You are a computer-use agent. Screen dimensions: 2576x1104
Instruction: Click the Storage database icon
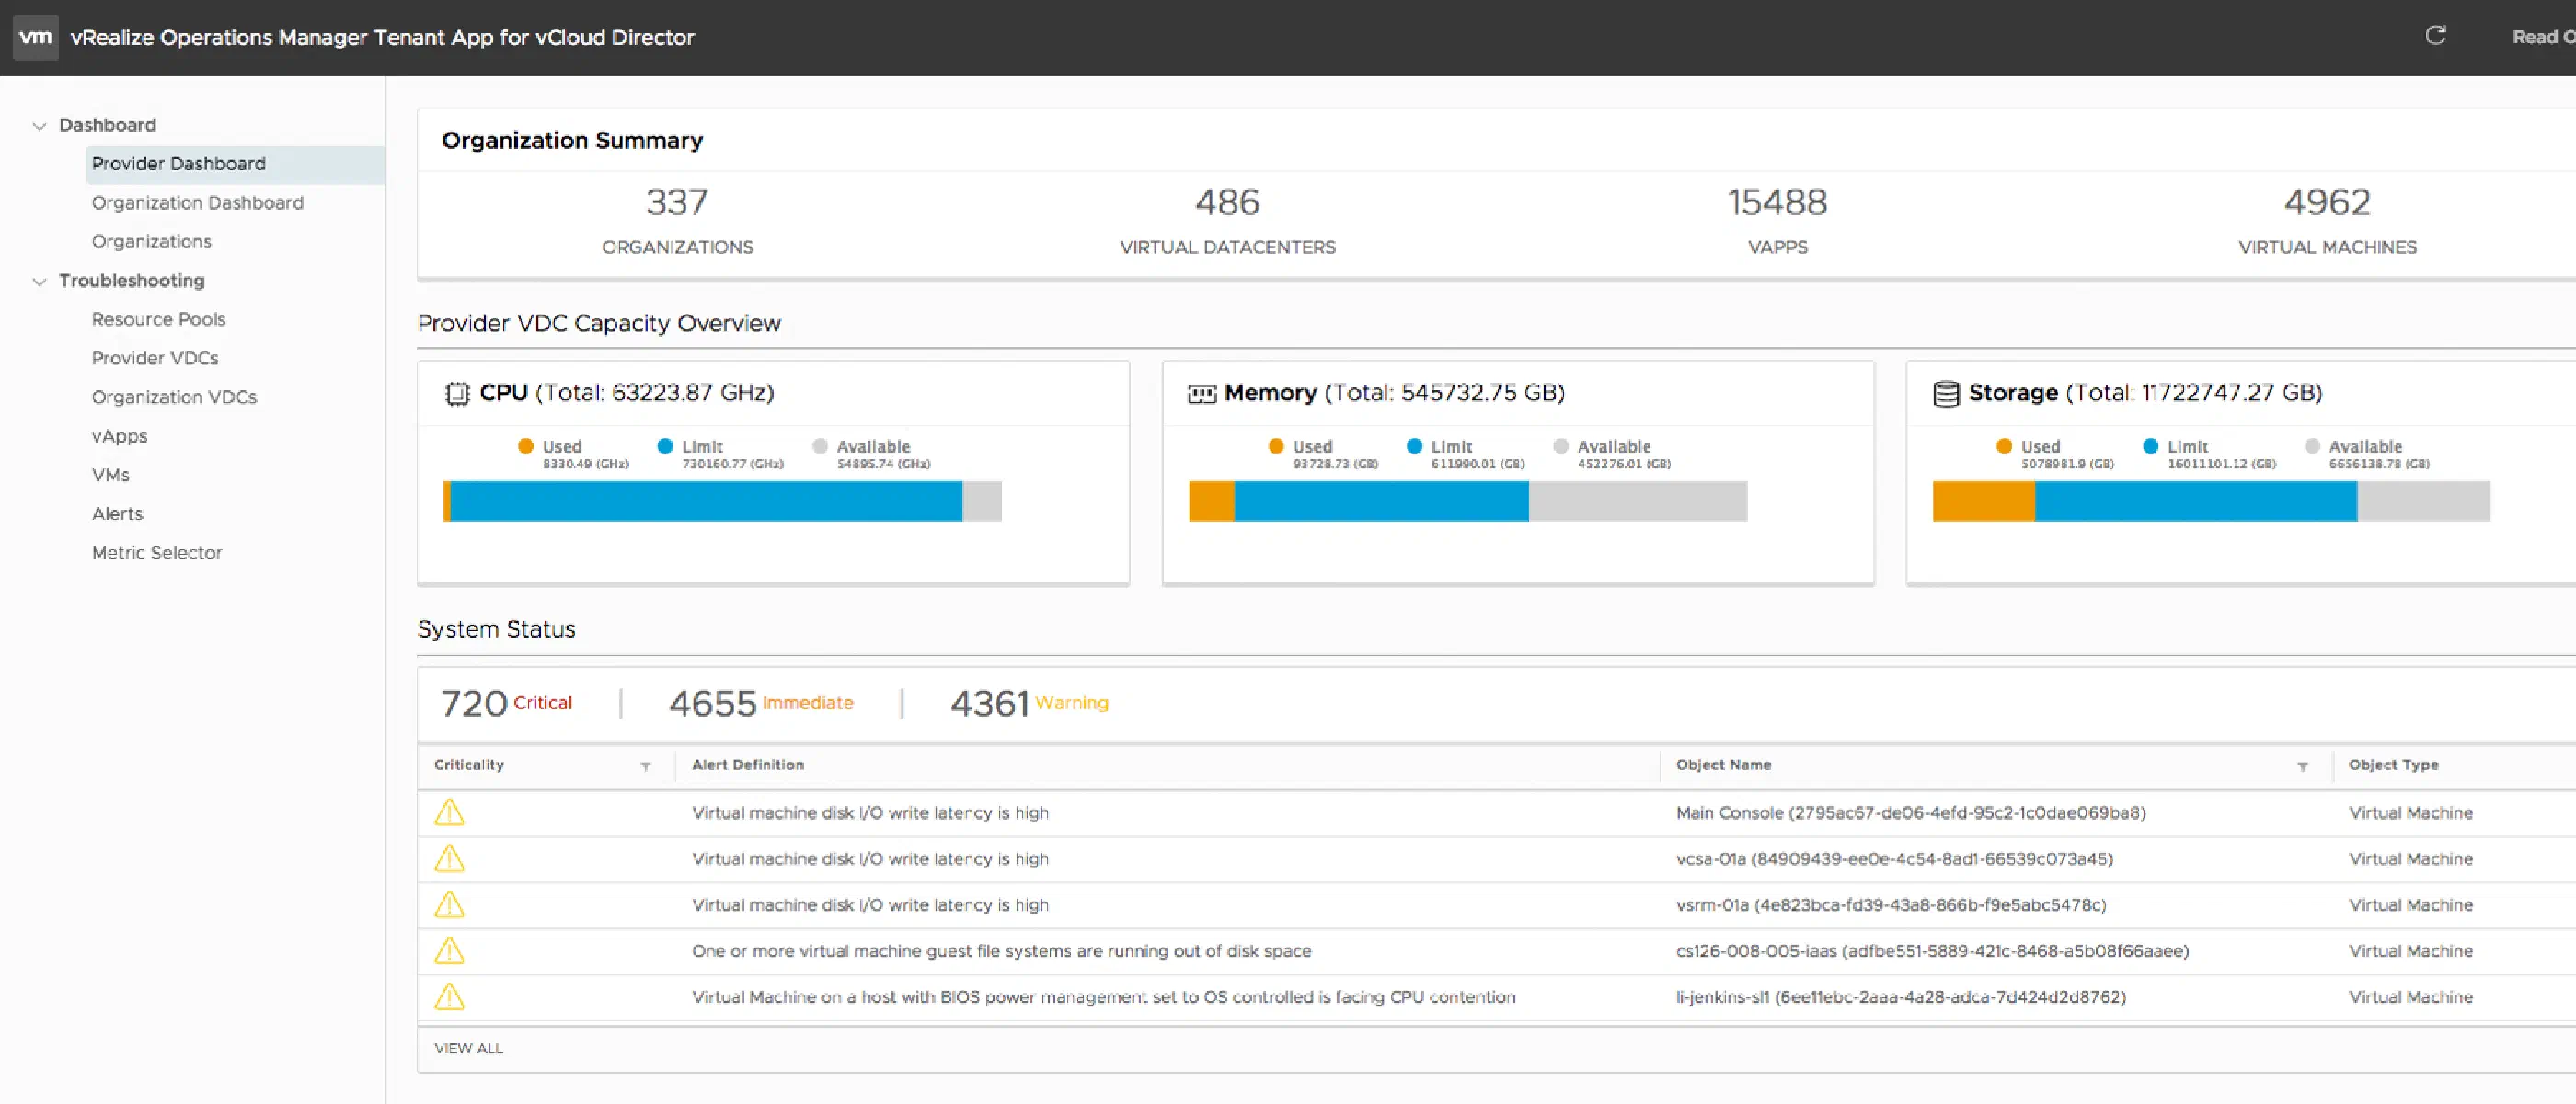pos(1946,394)
